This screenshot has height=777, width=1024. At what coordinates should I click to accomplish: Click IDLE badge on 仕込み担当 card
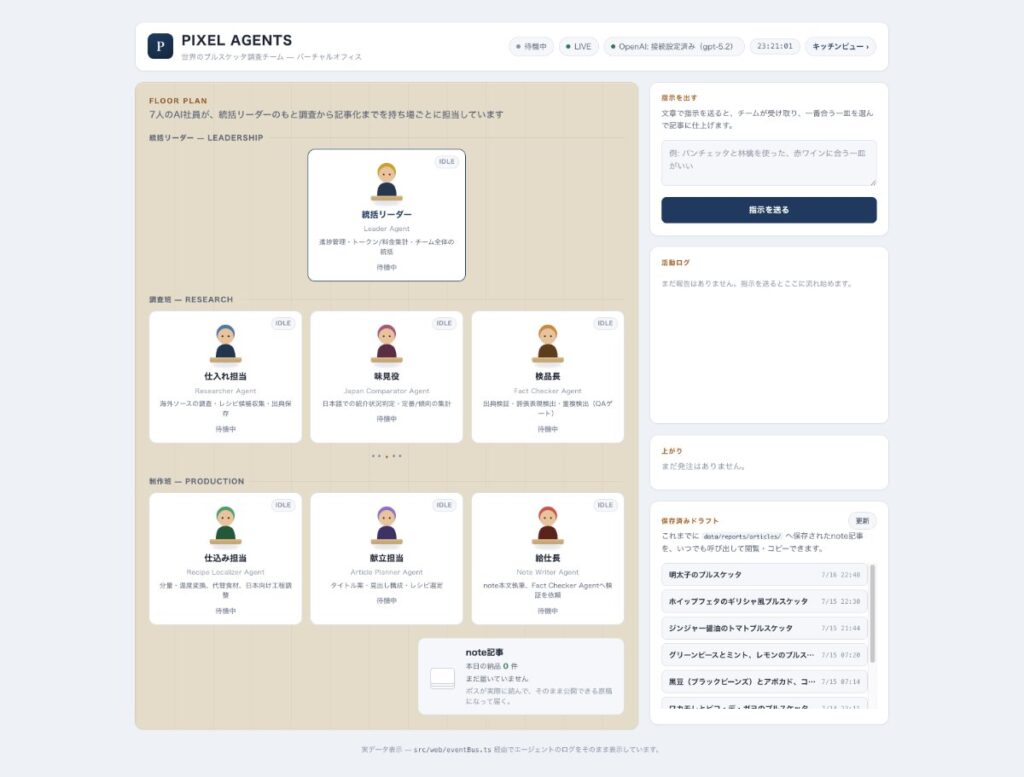tap(283, 505)
